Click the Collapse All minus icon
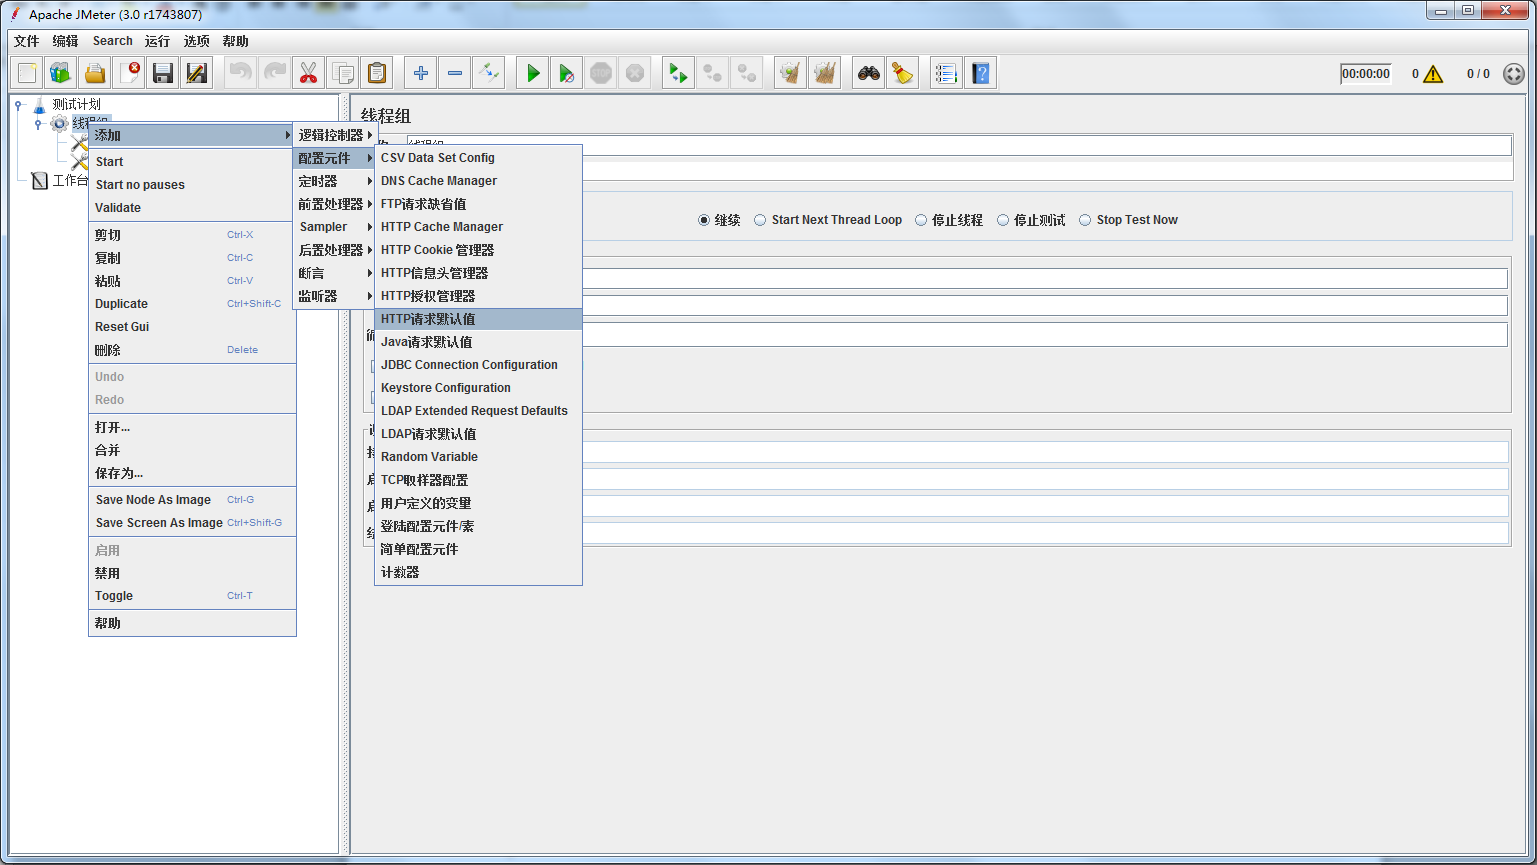This screenshot has height=865, width=1537. click(455, 73)
